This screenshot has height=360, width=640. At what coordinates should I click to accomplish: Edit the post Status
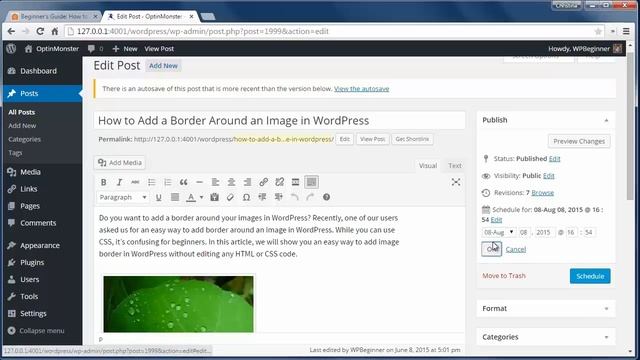pos(554,159)
